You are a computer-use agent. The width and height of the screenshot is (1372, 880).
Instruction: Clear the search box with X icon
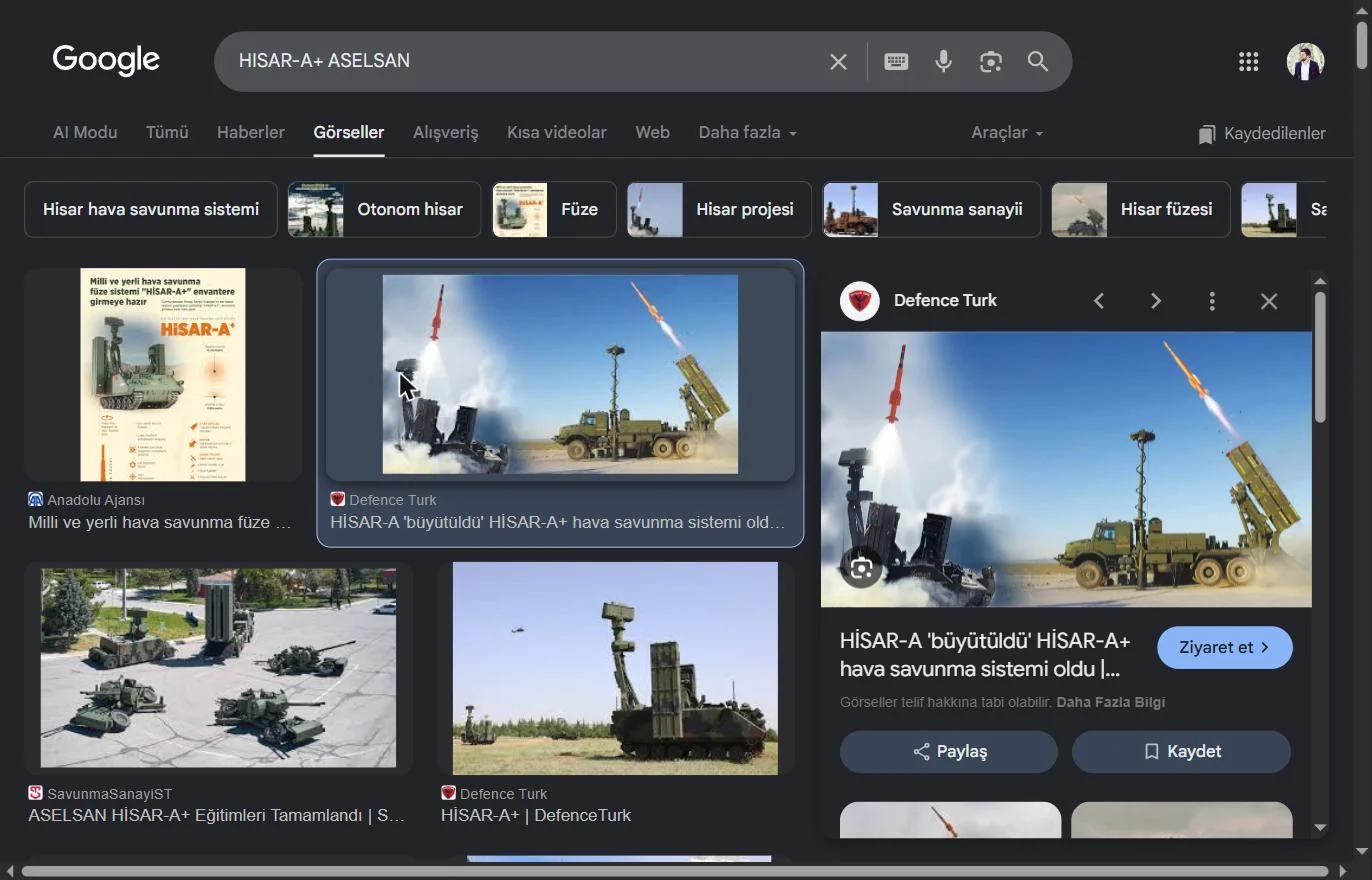(838, 62)
